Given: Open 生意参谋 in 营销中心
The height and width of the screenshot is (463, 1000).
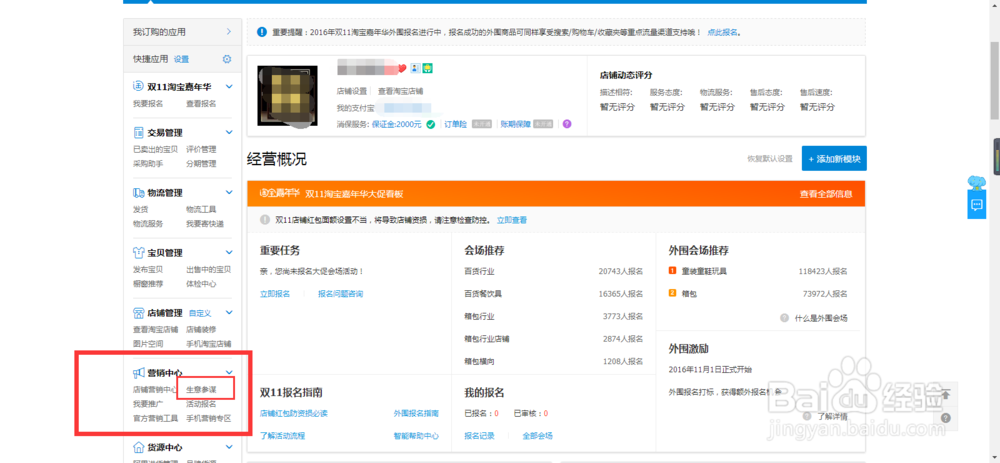Looking at the screenshot, I should tap(201, 389).
